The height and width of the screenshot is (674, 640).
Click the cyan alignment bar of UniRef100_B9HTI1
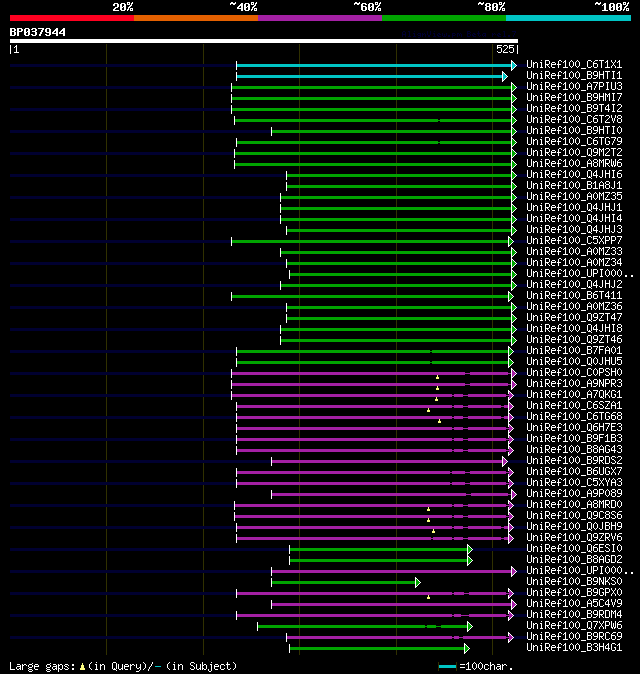pos(370,77)
